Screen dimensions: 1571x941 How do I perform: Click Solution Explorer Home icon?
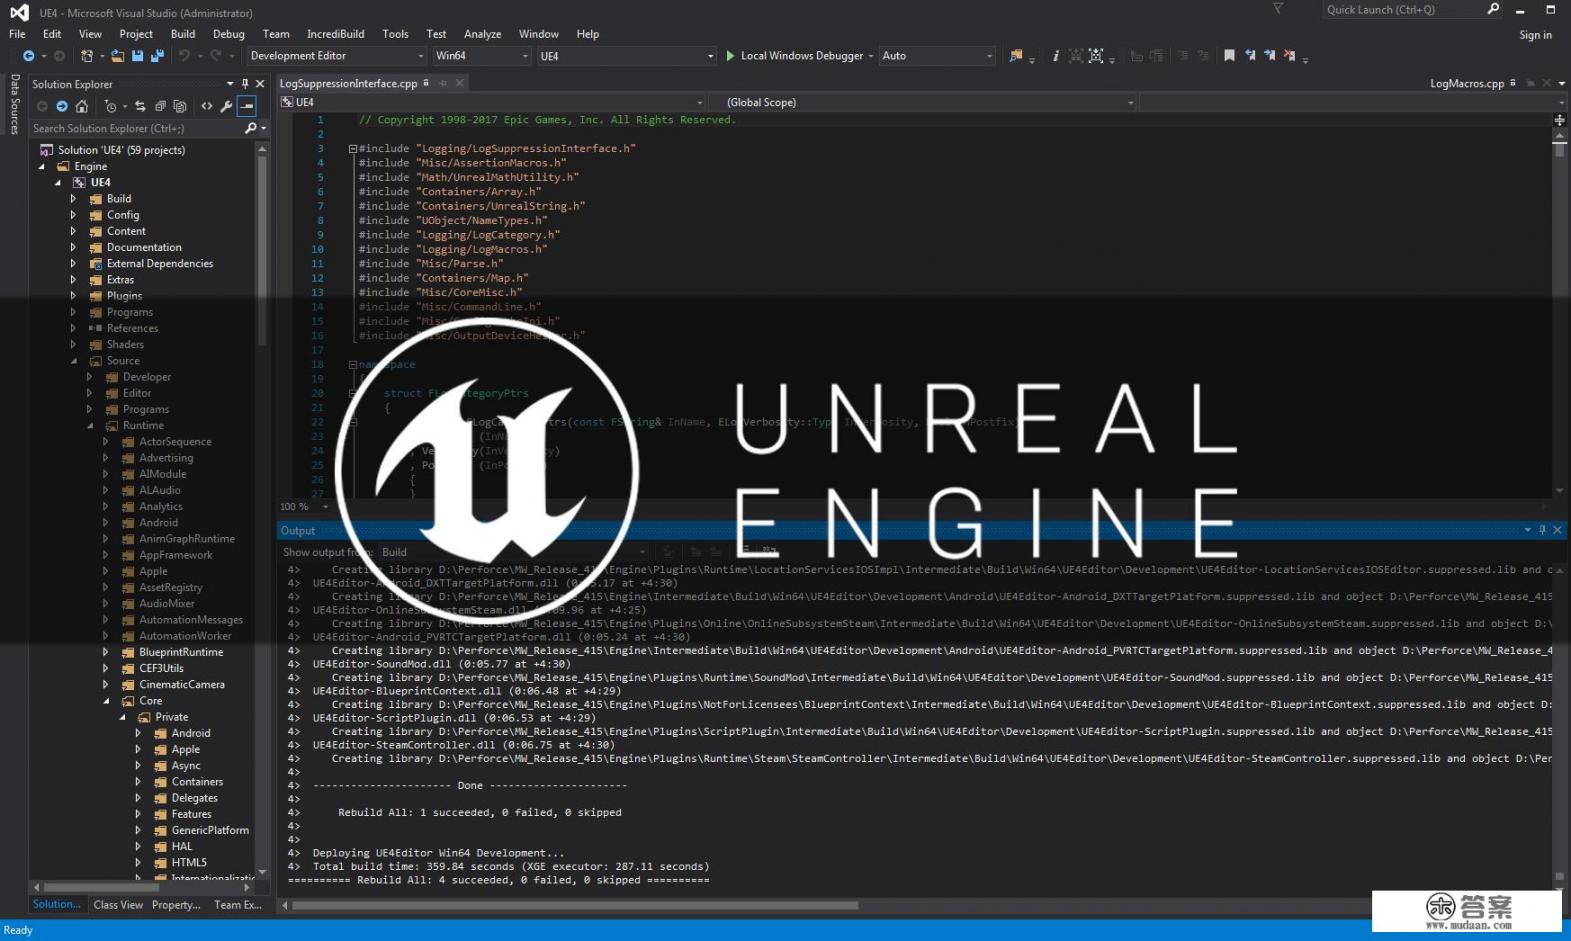(82, 106)
